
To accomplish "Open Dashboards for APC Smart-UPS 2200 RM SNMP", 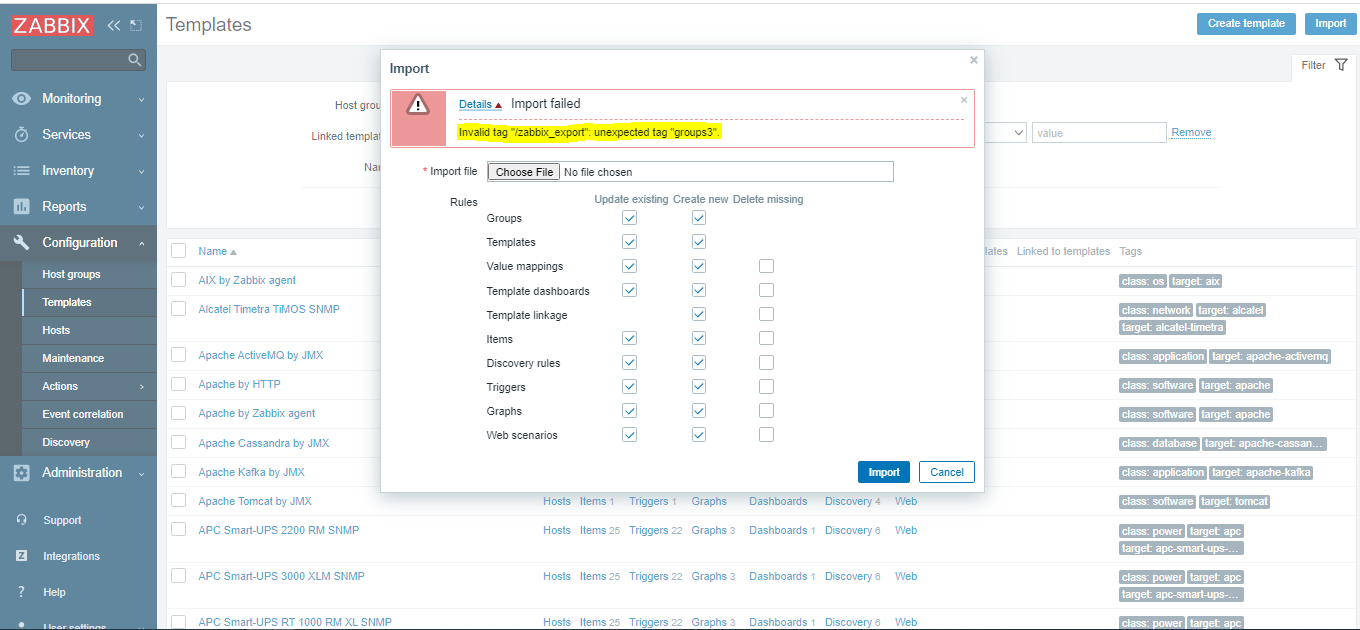I will point(778,530).
